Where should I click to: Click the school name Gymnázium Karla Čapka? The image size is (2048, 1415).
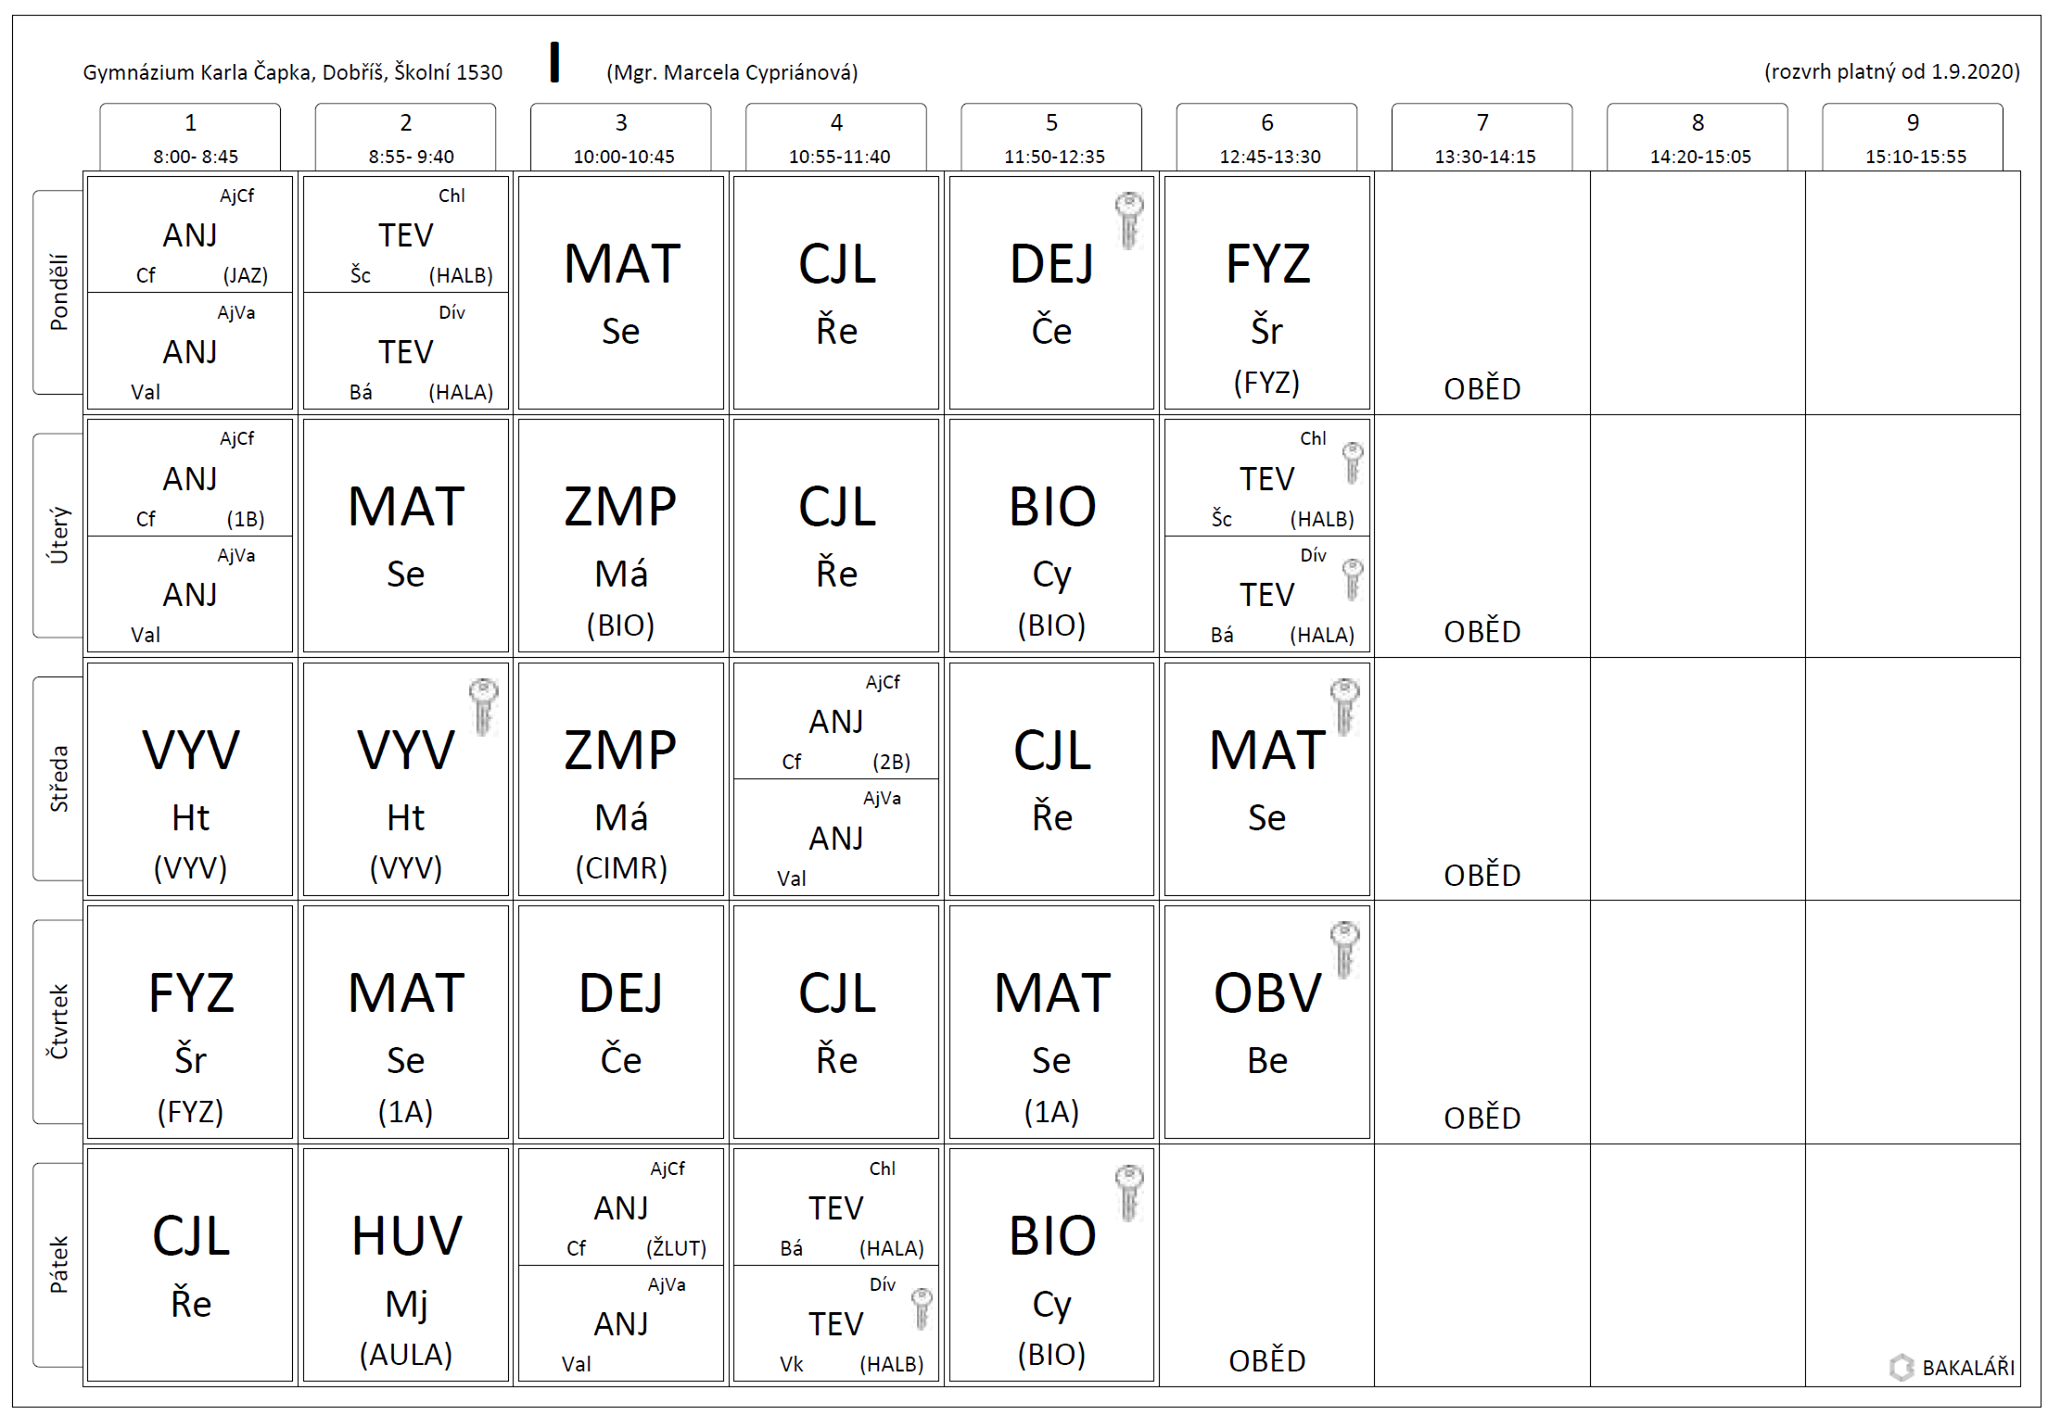coord(292,72)
